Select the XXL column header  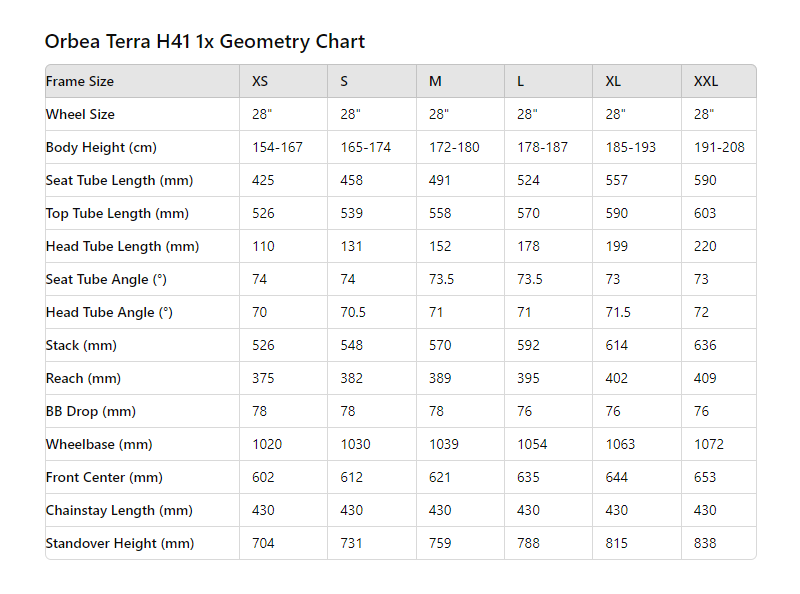point(706,81)
